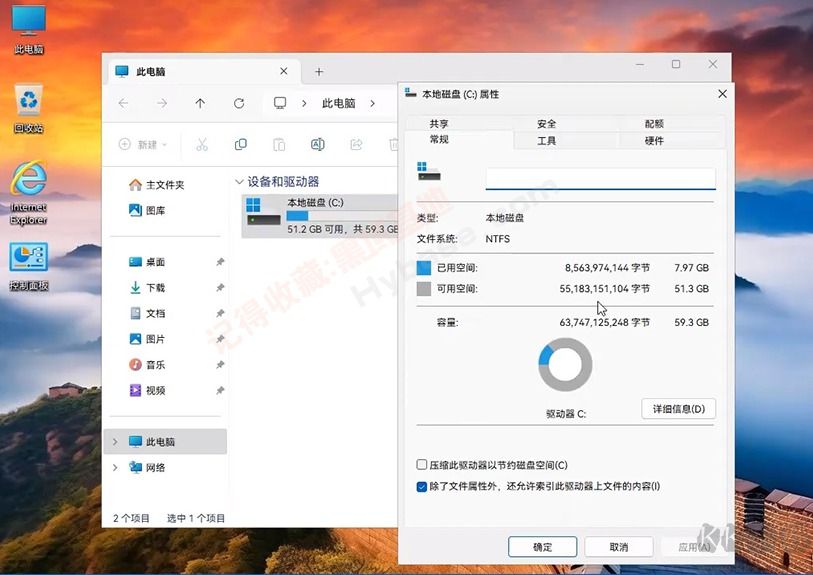Screen dimensions: 813x575
Task: Close the 此电脑 Explorer tab
Action: point(284,71)
